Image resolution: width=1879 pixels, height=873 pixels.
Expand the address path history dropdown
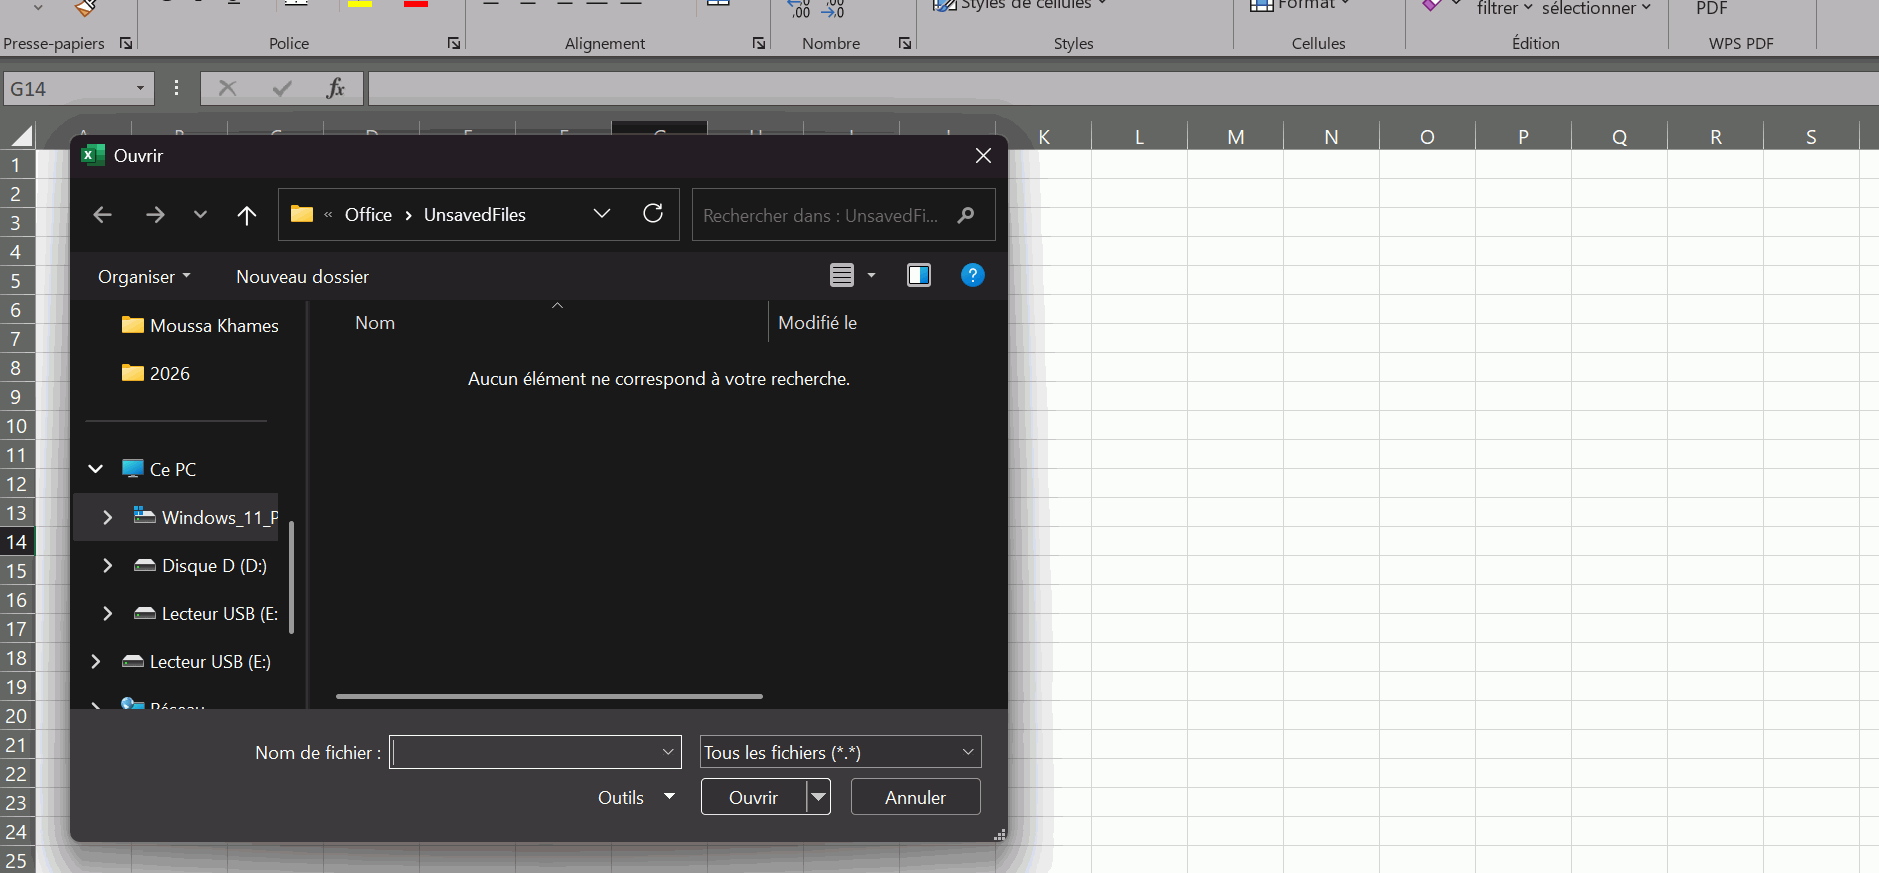[602, 214]
